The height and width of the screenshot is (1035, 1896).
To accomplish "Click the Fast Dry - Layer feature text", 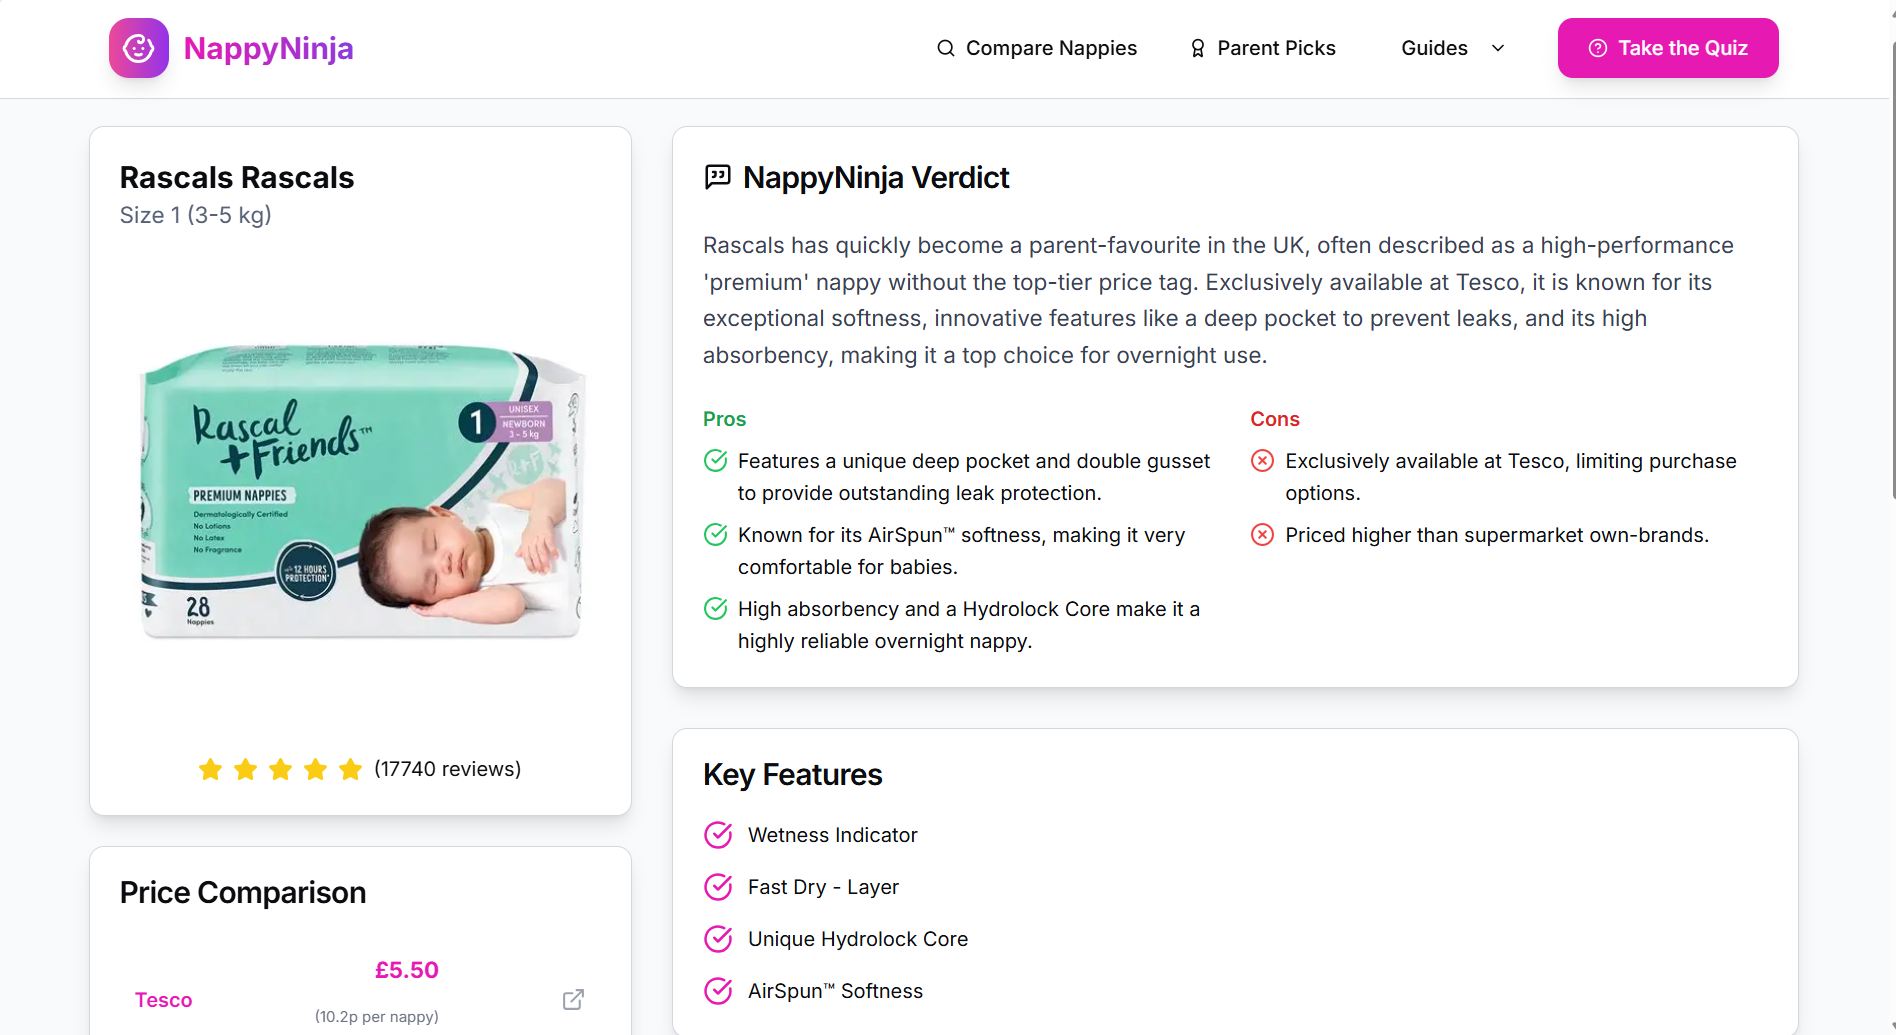I will (x=824, y=887).
